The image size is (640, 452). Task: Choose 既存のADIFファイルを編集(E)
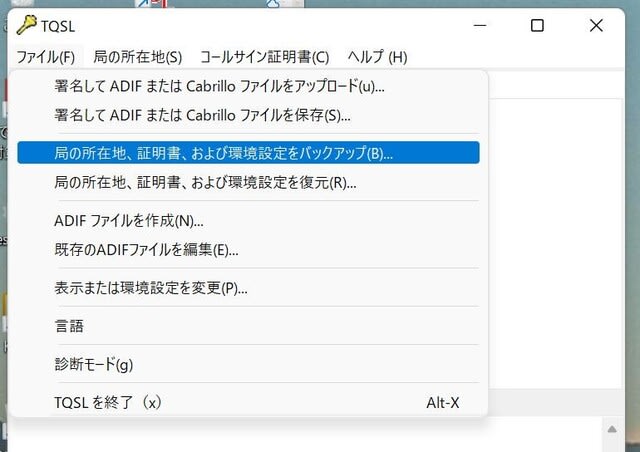coord(146,249)
